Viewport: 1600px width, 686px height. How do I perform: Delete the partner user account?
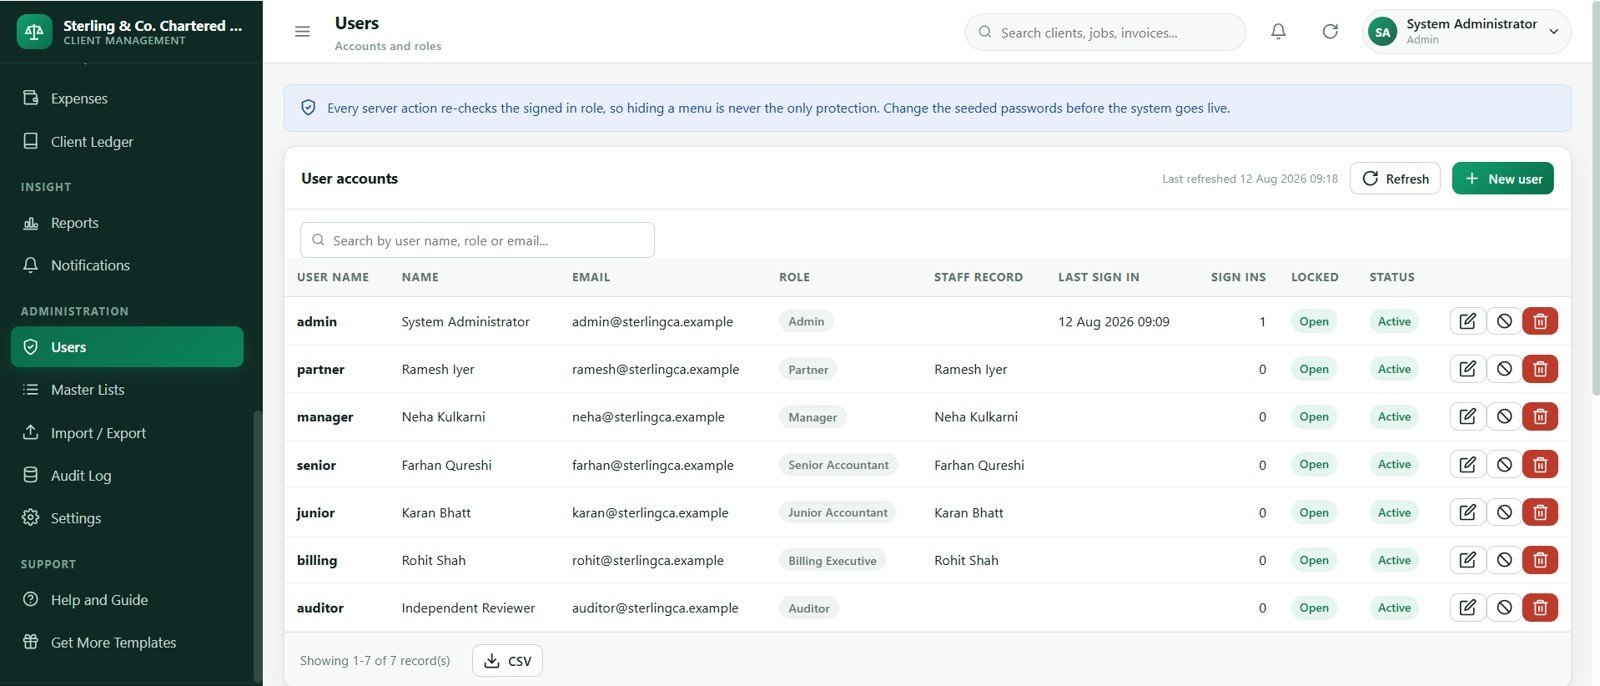[1540, 369]
